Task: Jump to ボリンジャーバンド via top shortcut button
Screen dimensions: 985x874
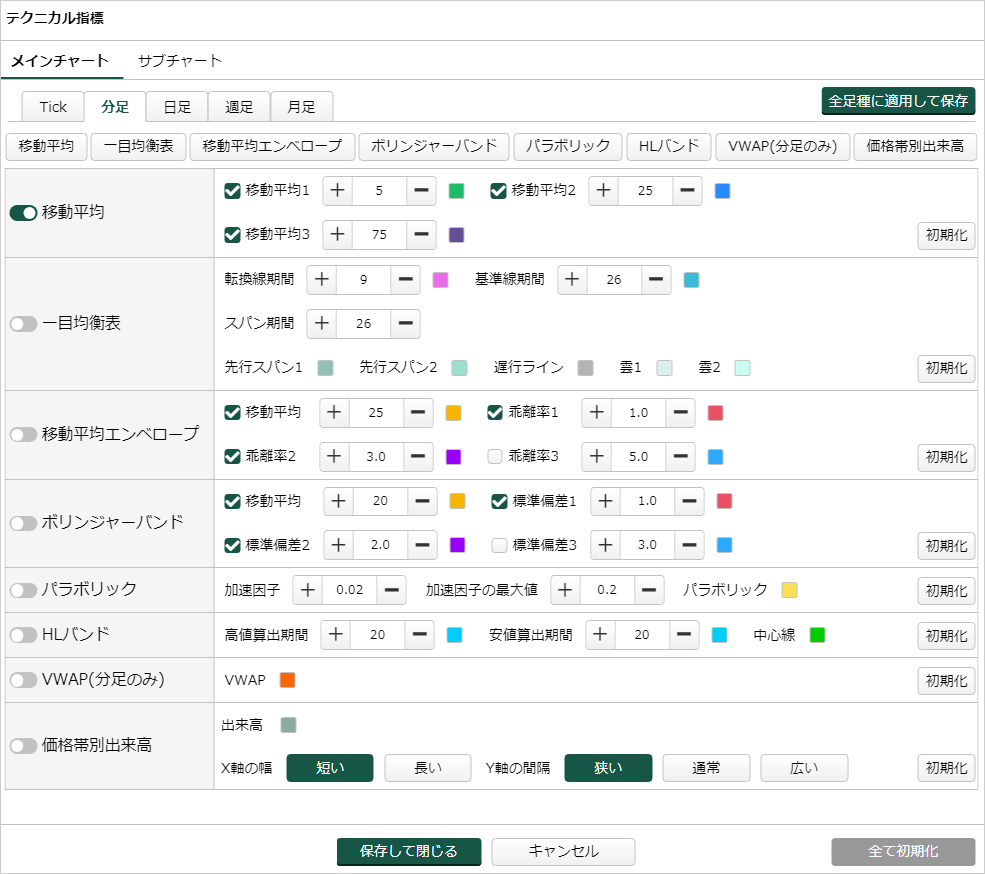Action: [x=434, y=146]
